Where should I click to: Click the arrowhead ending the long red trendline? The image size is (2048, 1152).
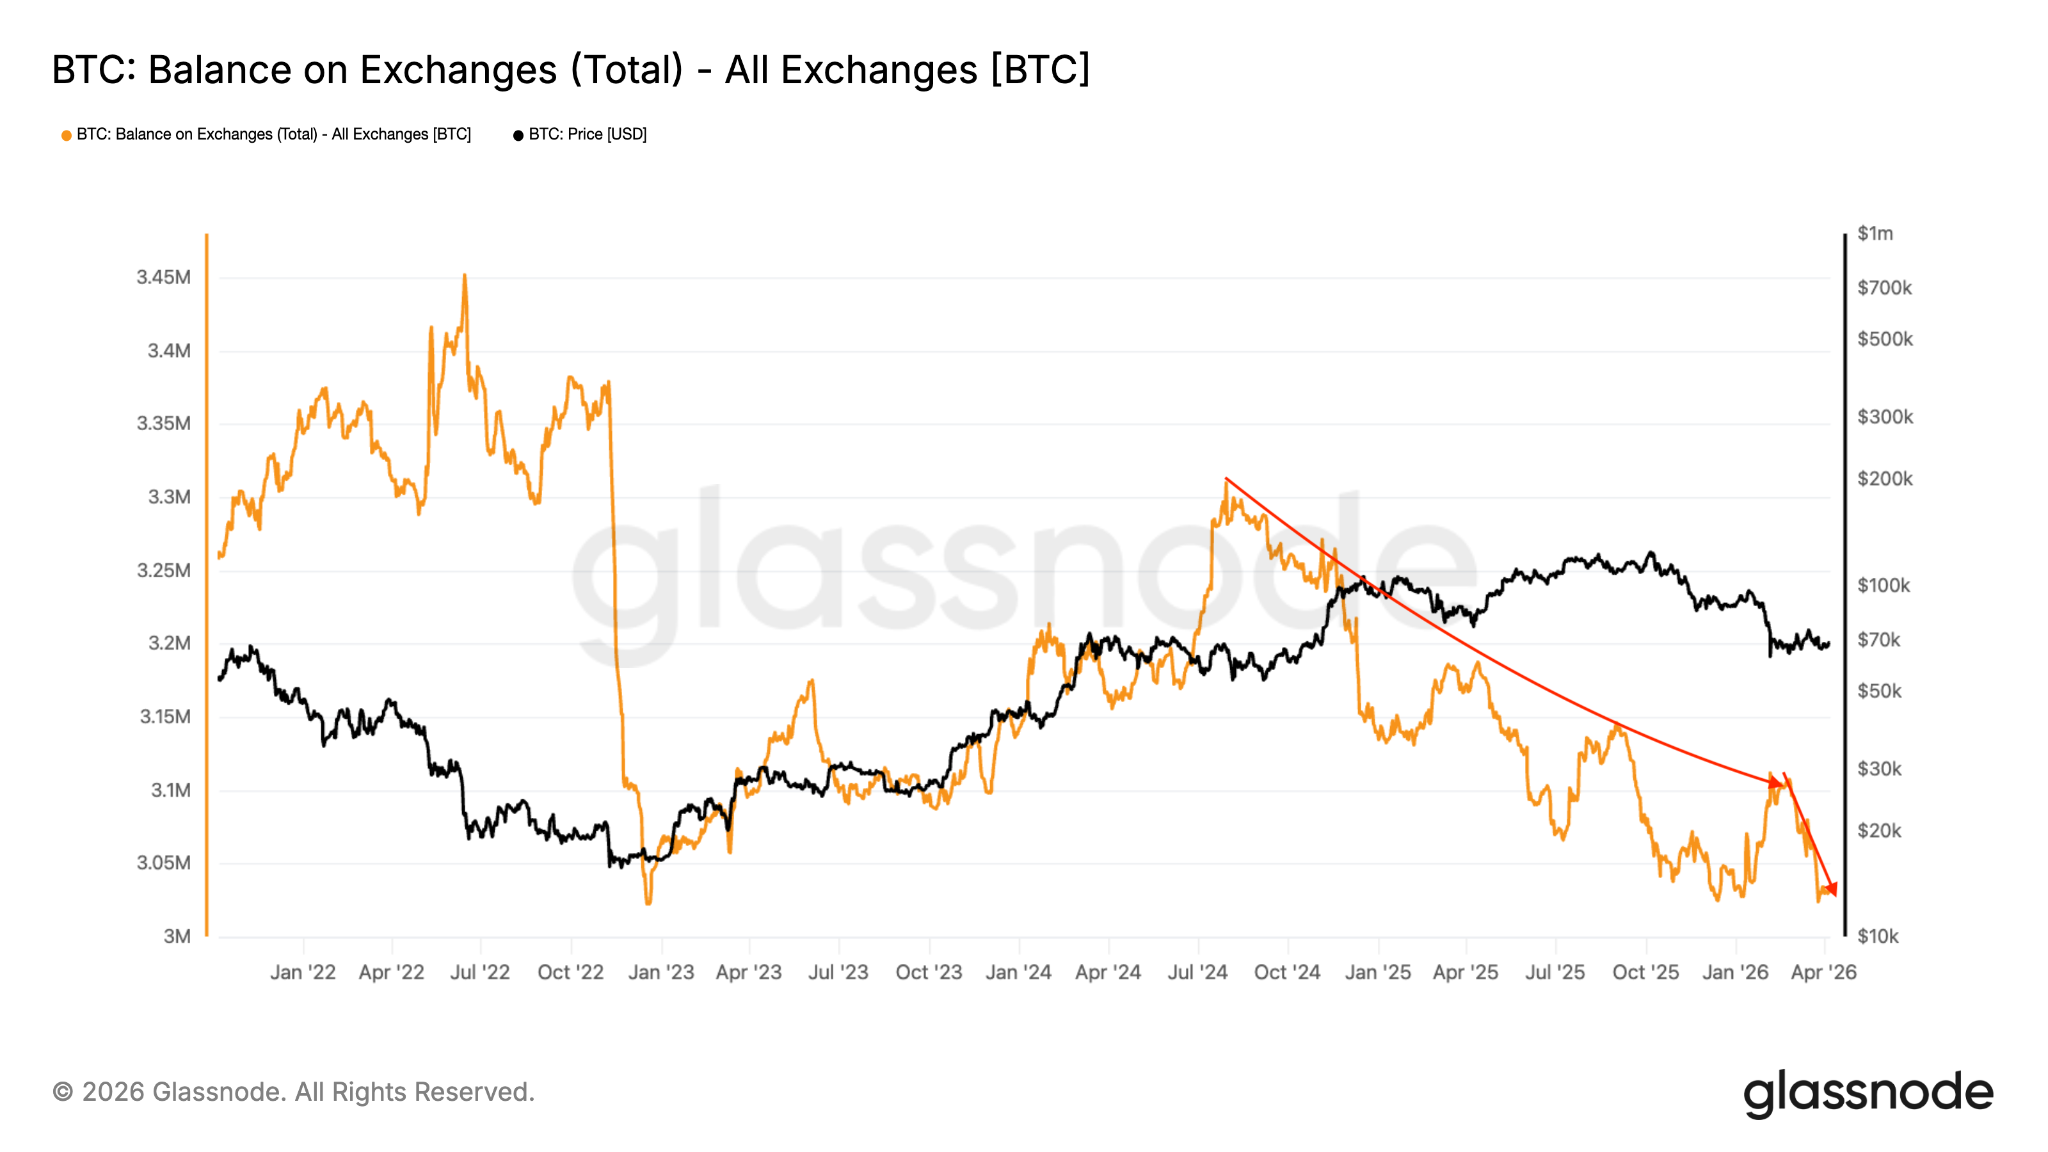1777,783
